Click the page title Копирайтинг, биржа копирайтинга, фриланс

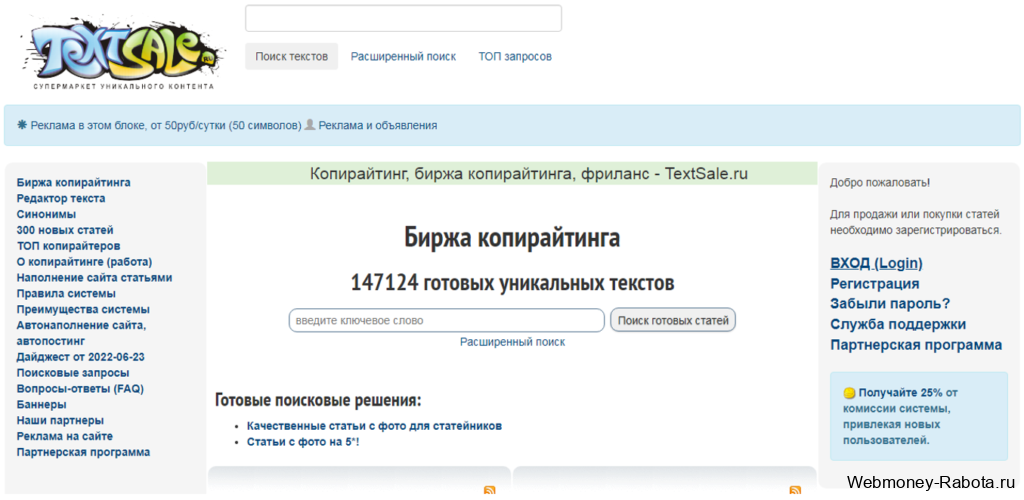pyautogui.click(x=529, y=174)
